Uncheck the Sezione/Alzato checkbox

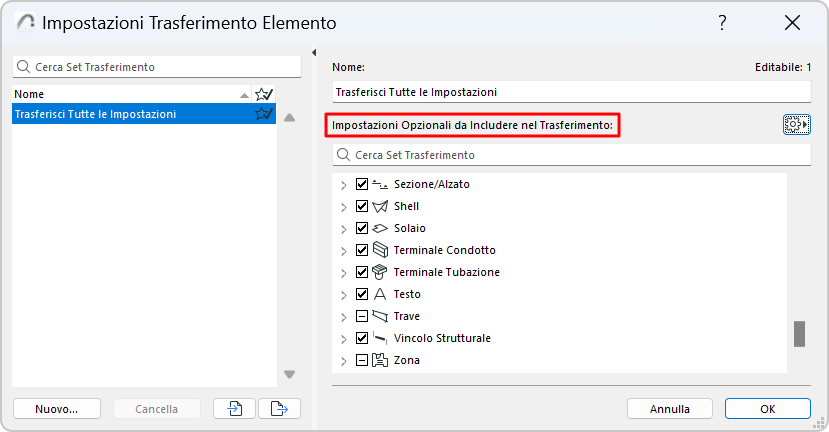(362, 184)
